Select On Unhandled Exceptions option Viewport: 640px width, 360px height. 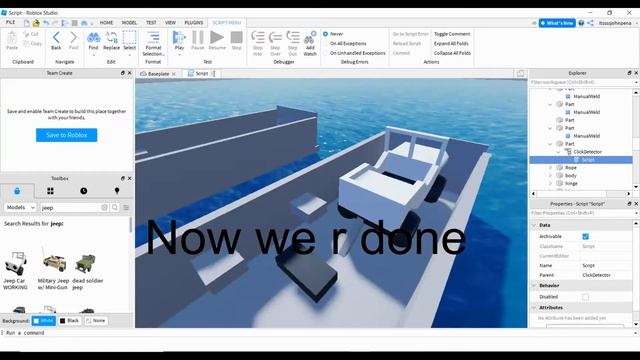click(325, 53)
